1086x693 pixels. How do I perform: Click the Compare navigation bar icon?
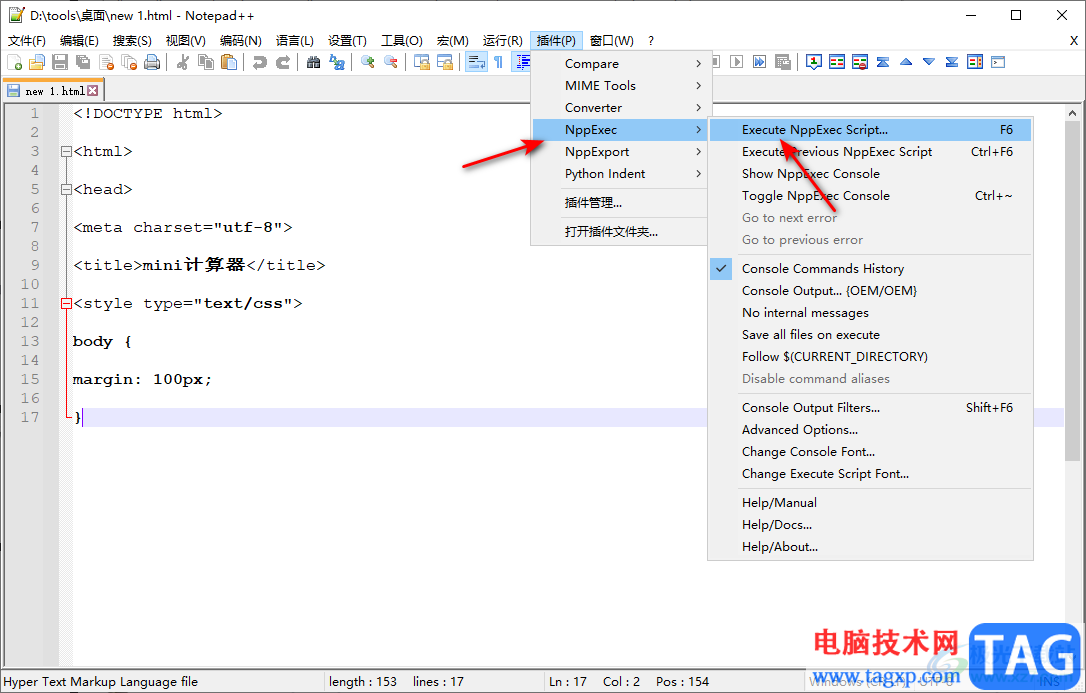coord(974,62)
